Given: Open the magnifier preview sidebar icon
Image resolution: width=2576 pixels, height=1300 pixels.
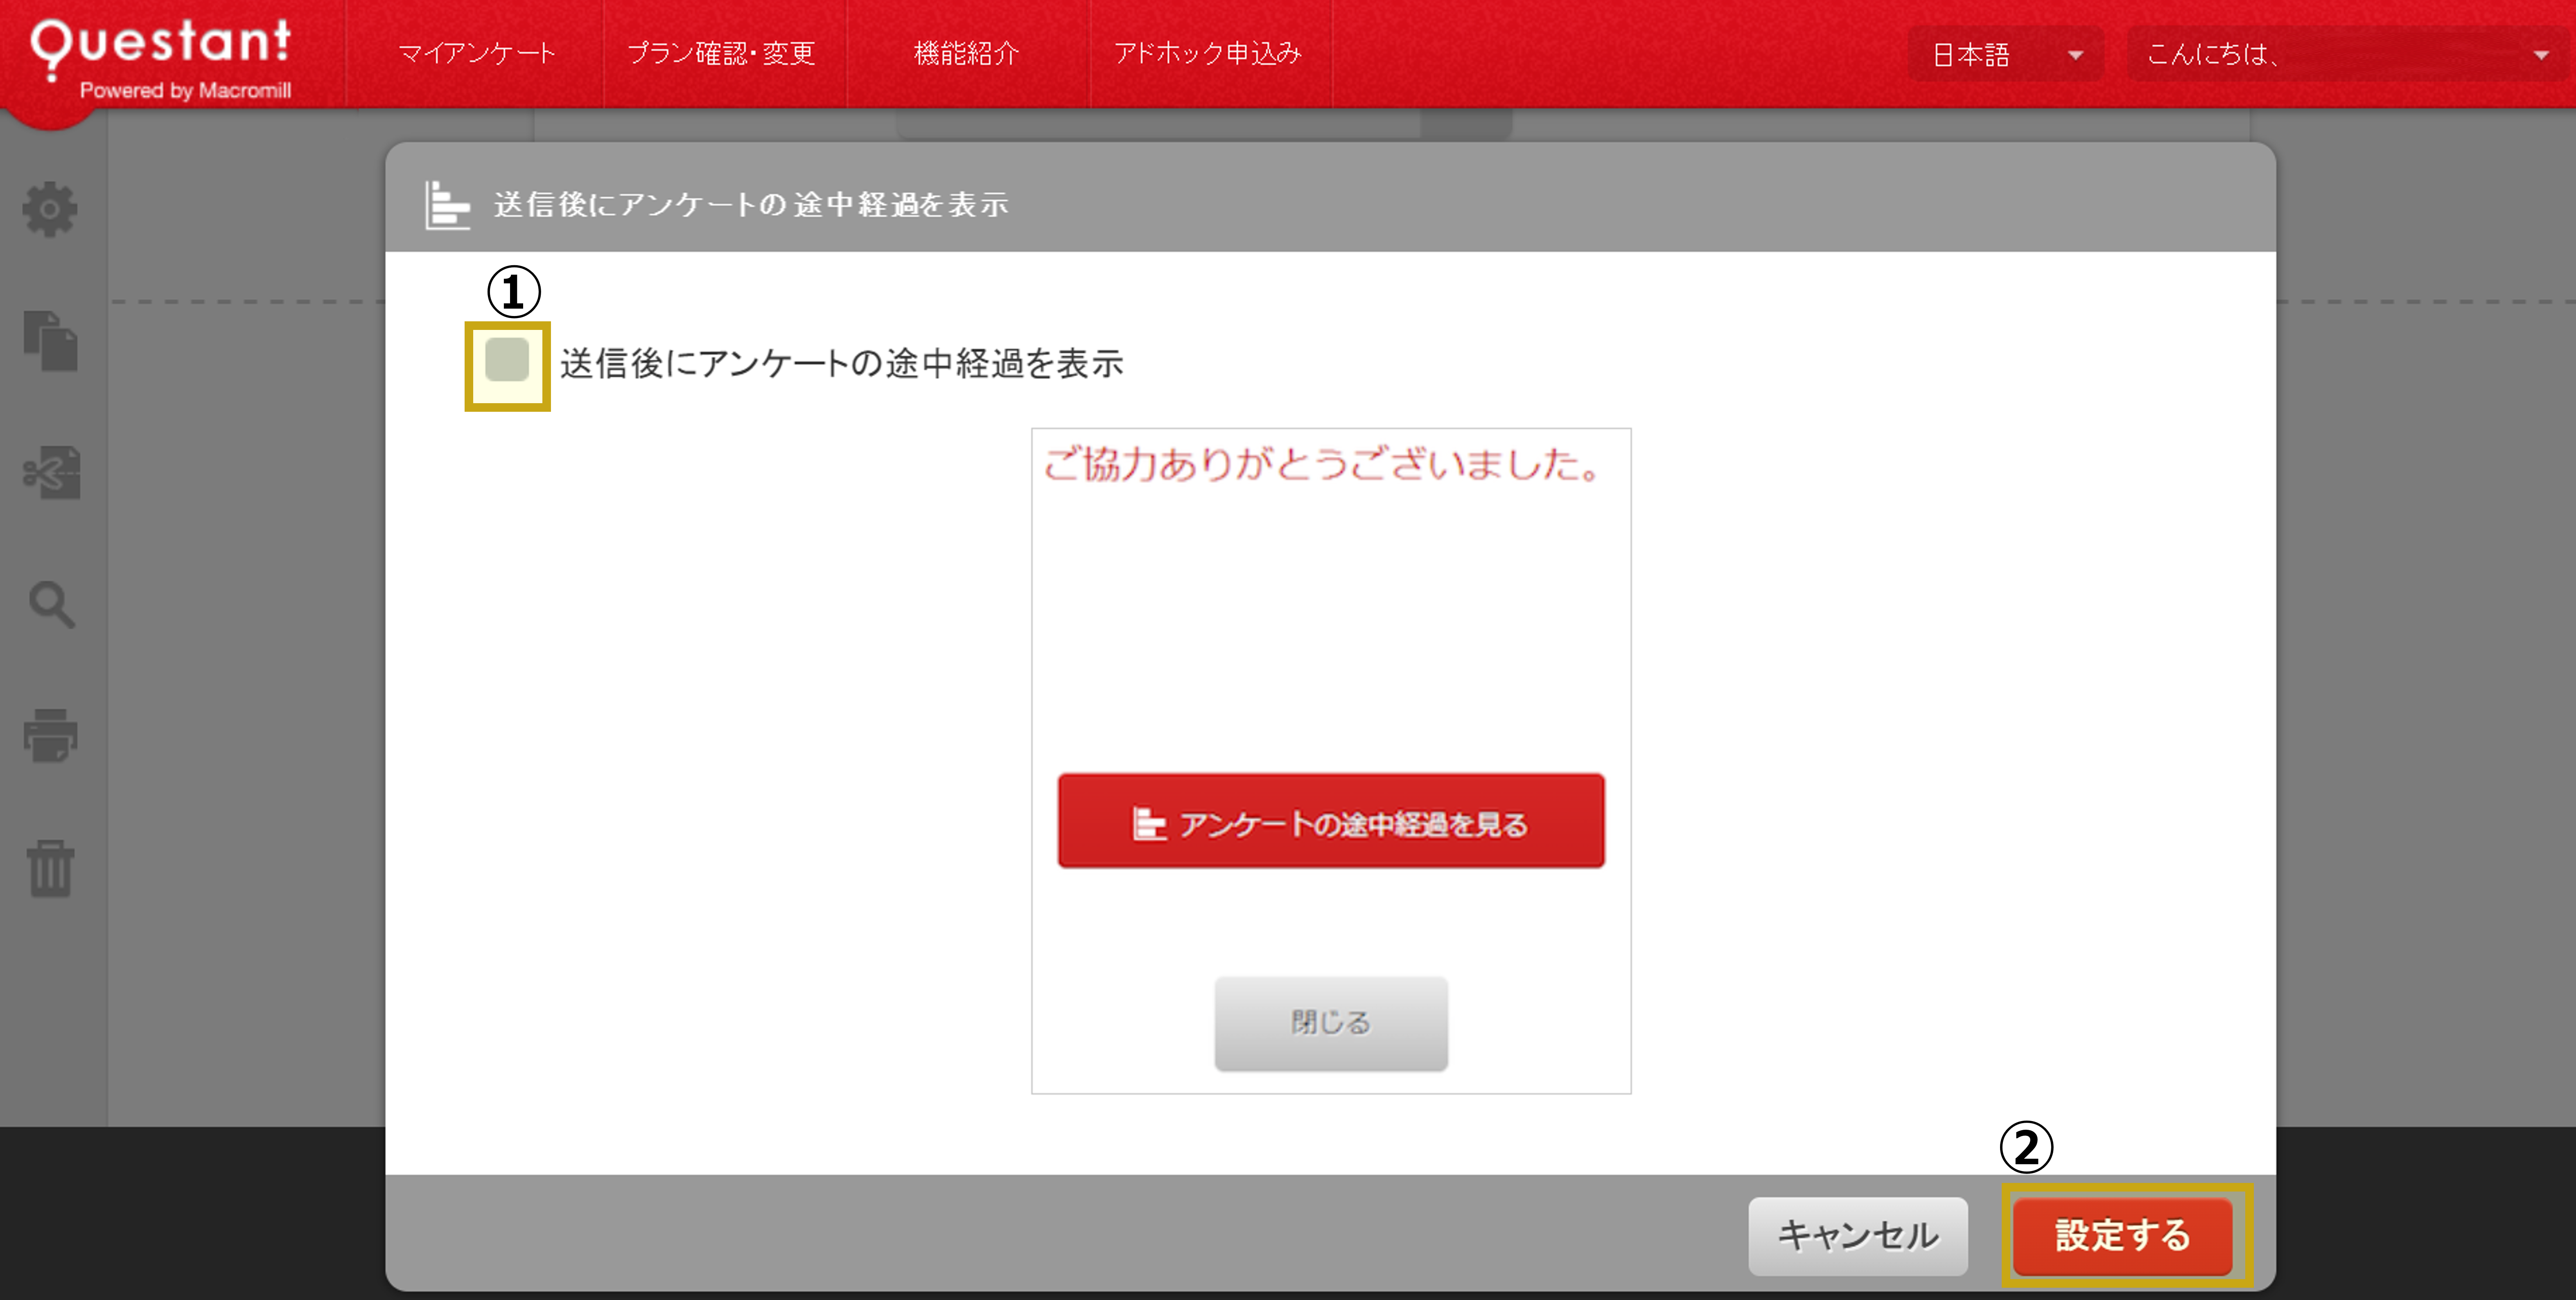Looking at the screenshot, I should (51, 605).
